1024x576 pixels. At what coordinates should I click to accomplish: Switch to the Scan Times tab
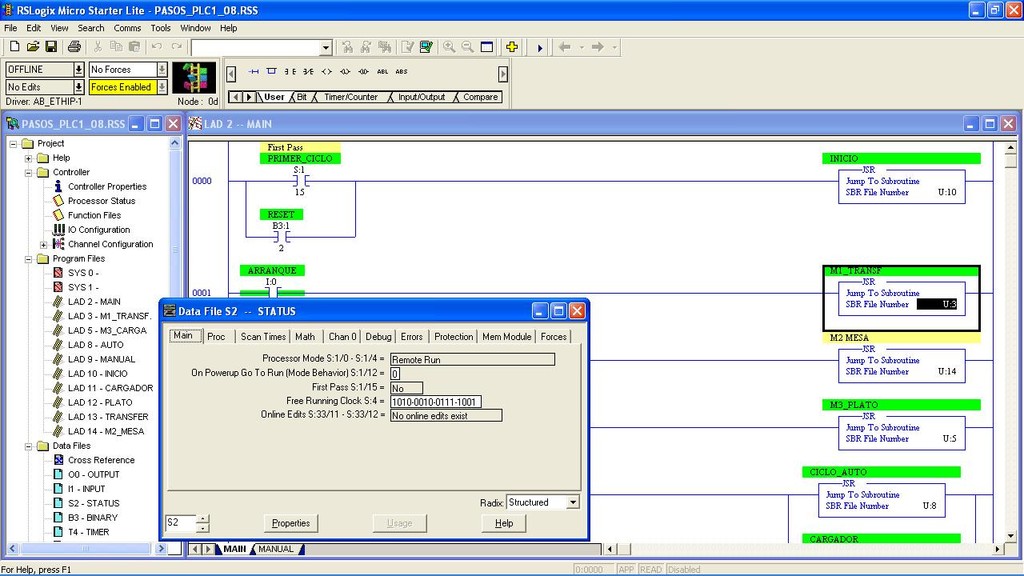(263, 337)
